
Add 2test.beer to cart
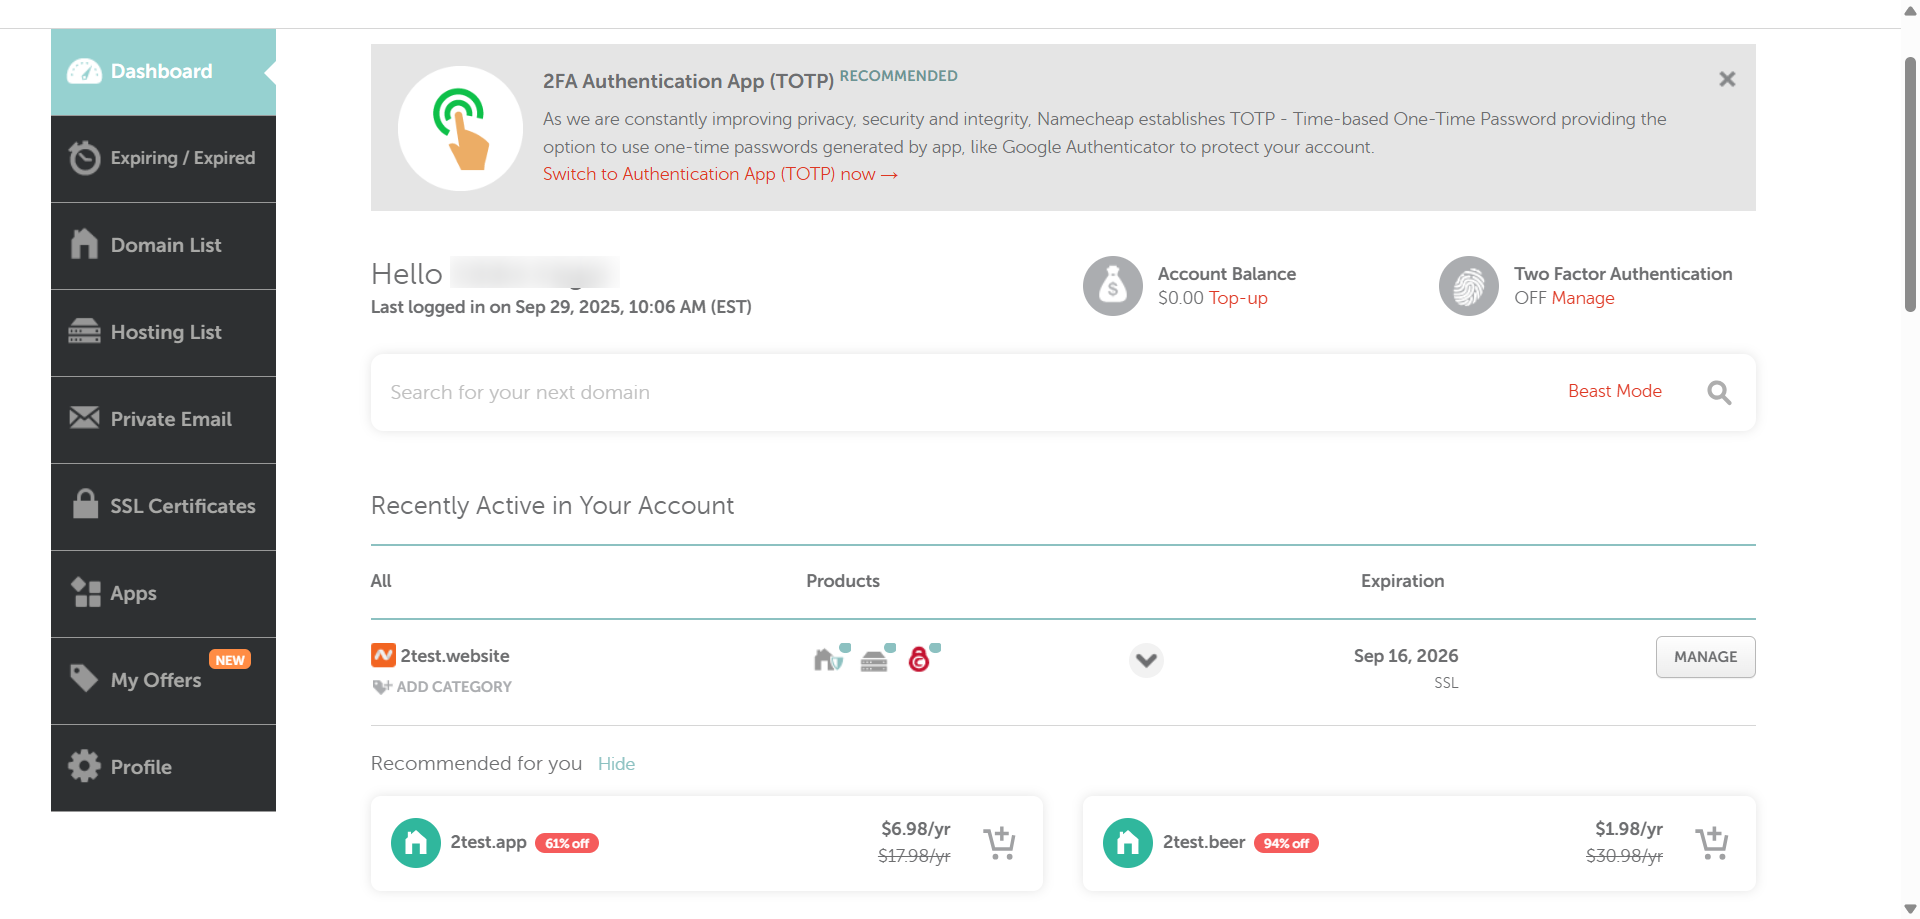(x=1711, y=843)
